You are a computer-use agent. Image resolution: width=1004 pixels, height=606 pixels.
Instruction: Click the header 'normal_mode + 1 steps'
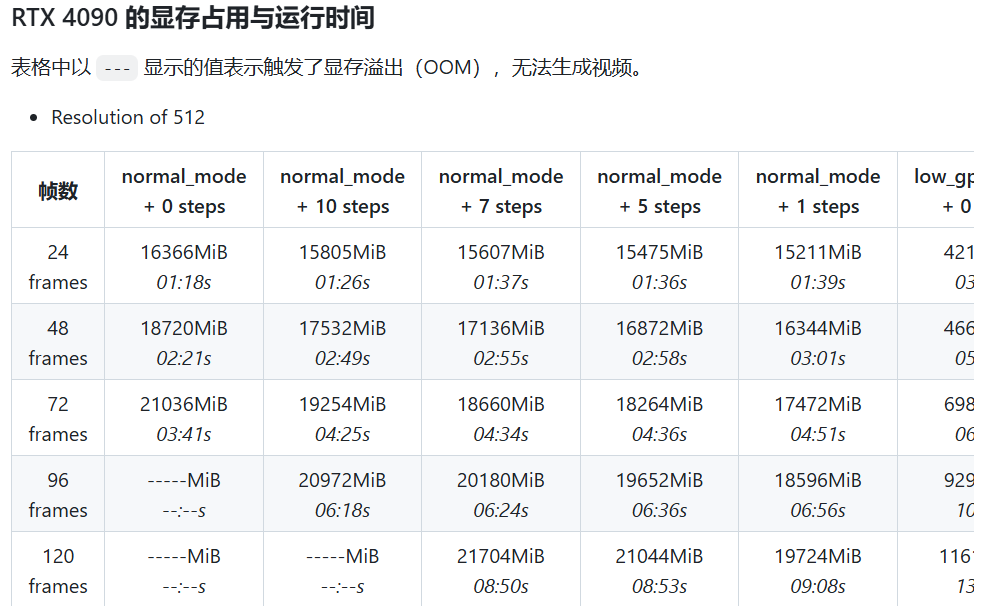tap(818, 190)
